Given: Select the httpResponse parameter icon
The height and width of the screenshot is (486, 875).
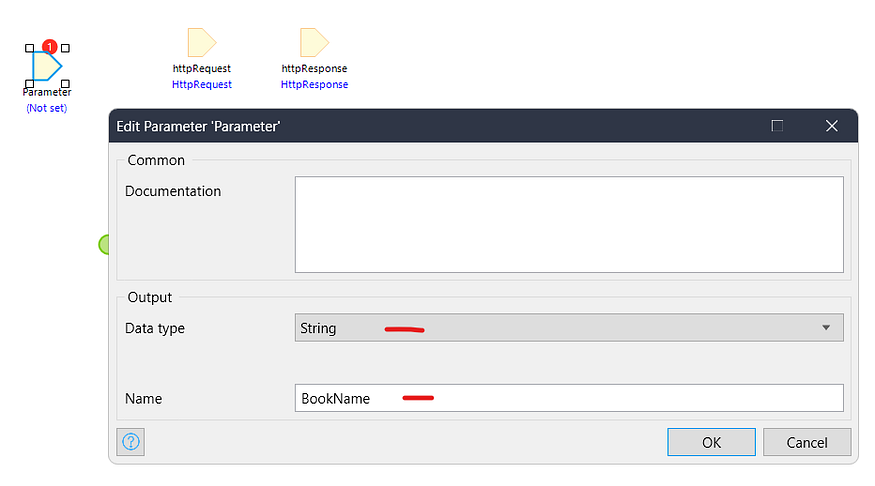Looking at the screenshot, I should pyautogui.click(x=314, y=42).
